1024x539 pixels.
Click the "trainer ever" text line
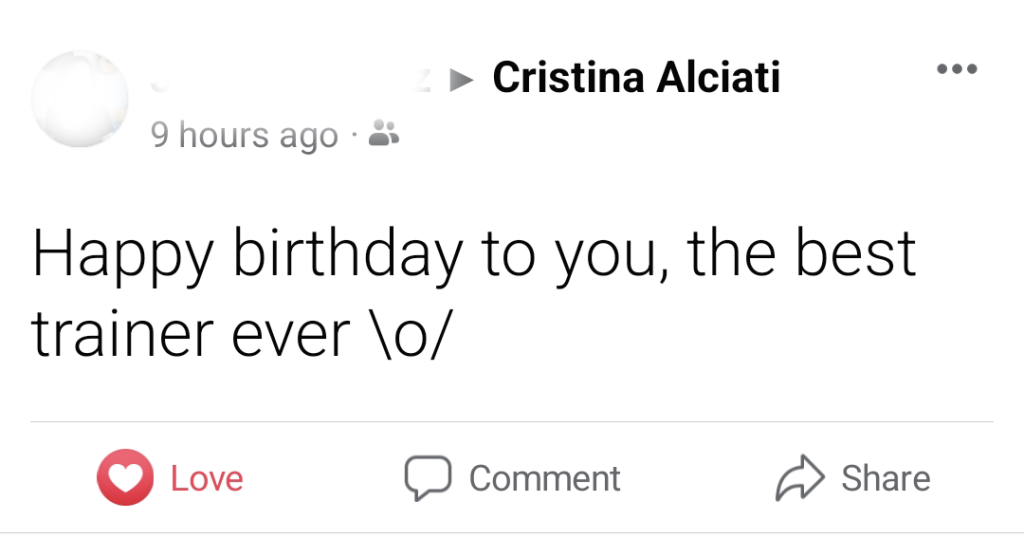tap(188, 337)
